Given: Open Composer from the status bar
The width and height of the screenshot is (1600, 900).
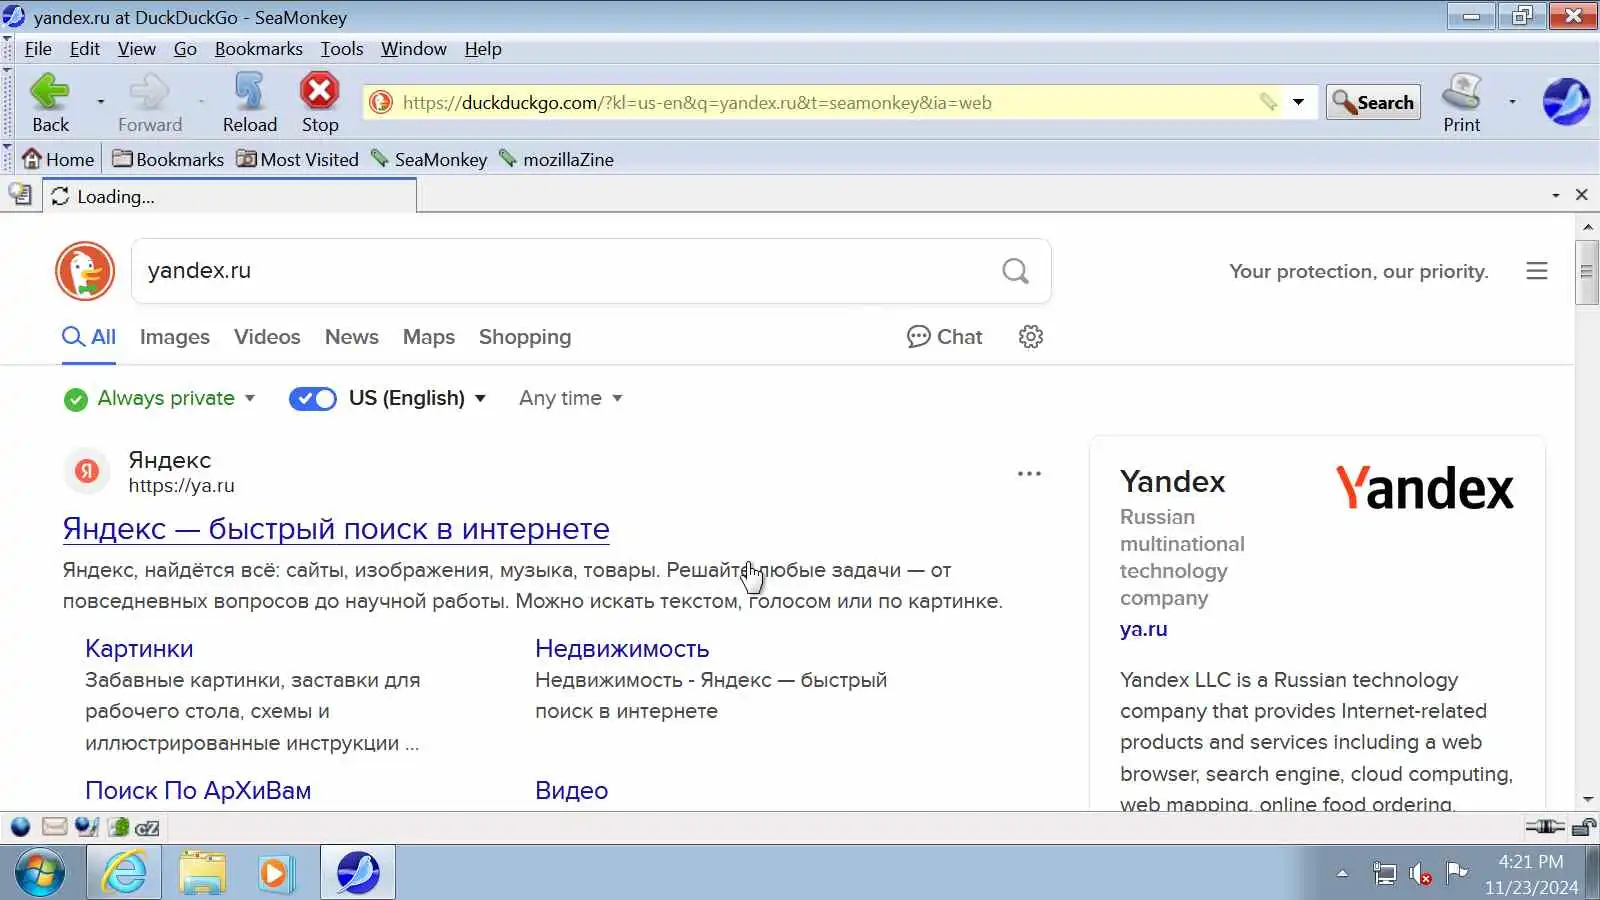Looking at the screenshot, I should click(x=87, y=827).
